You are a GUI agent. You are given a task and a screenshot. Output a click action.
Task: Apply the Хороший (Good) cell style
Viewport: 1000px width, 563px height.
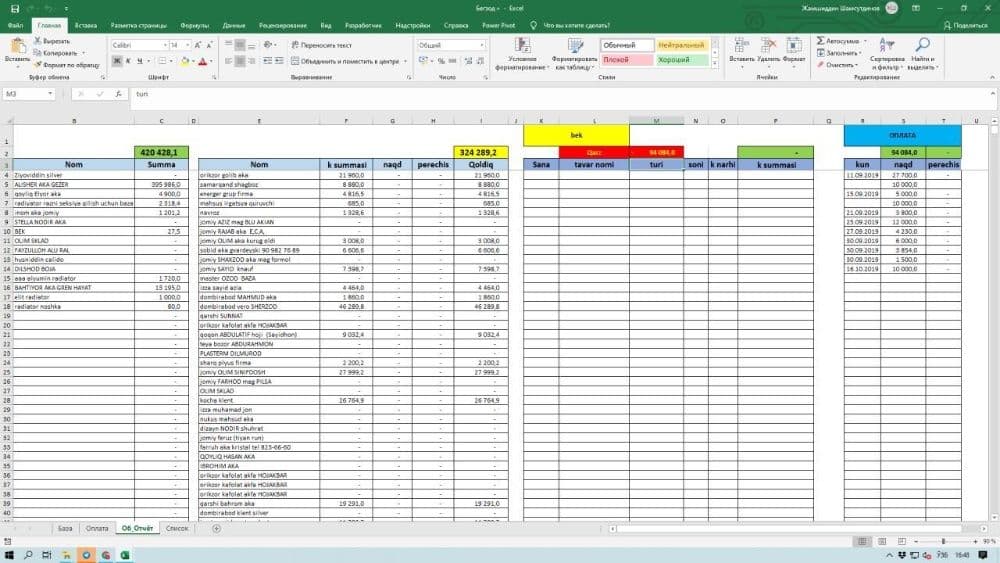682,60
